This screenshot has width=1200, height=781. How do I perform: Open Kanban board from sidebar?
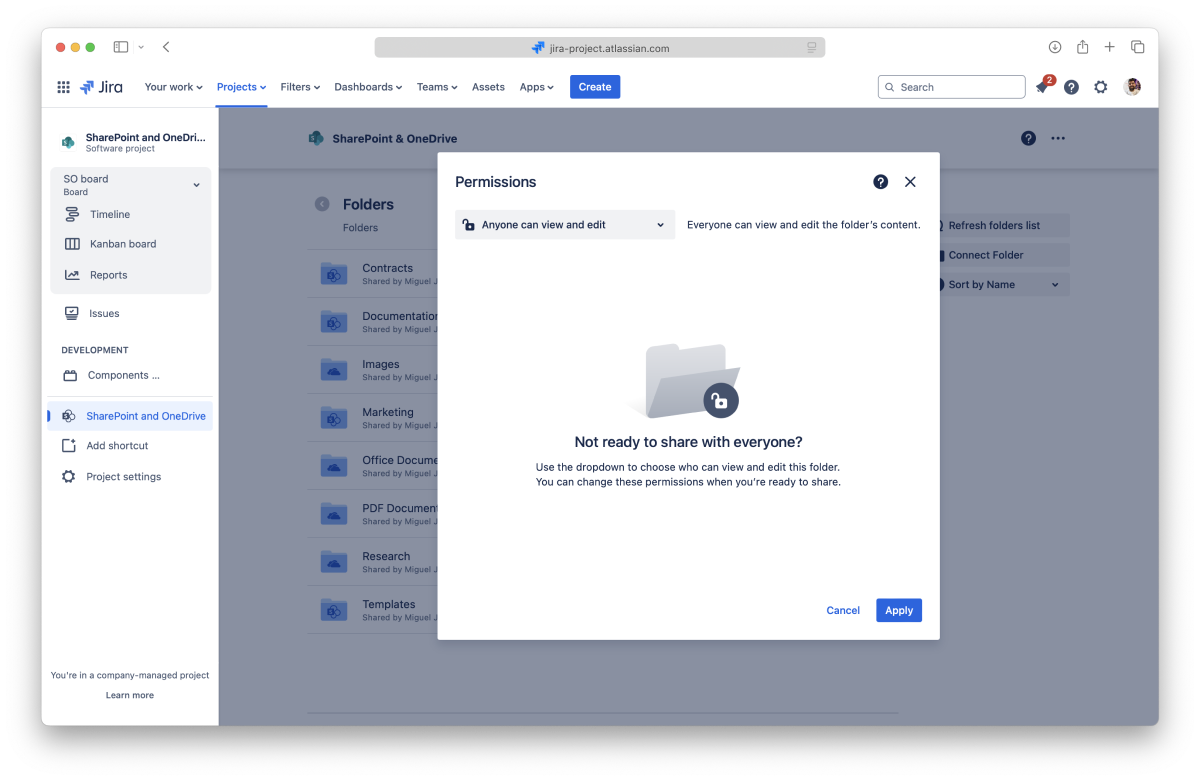tap(122, 244)
